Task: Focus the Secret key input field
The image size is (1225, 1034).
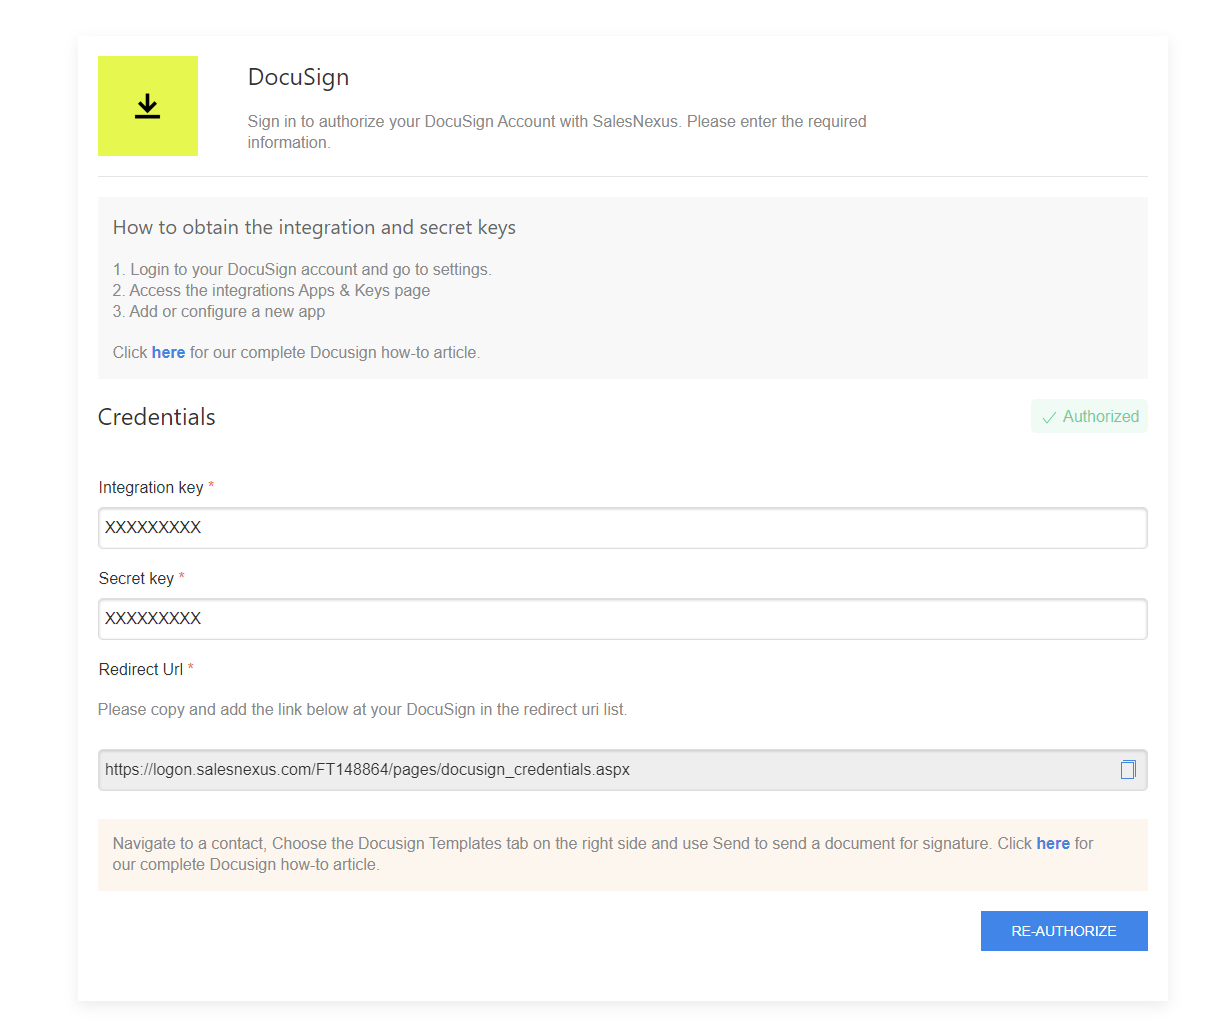Action: (622, 619)
